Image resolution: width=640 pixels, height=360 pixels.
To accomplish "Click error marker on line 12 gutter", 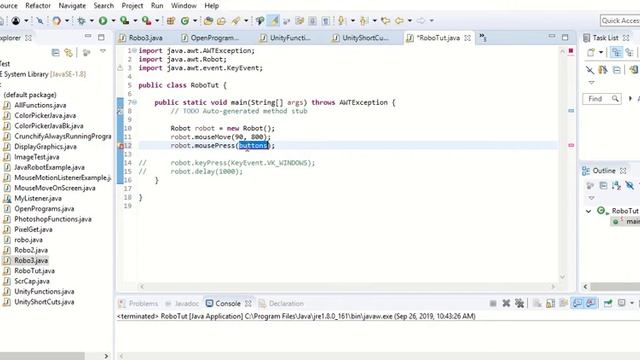I will click(120, 146).
